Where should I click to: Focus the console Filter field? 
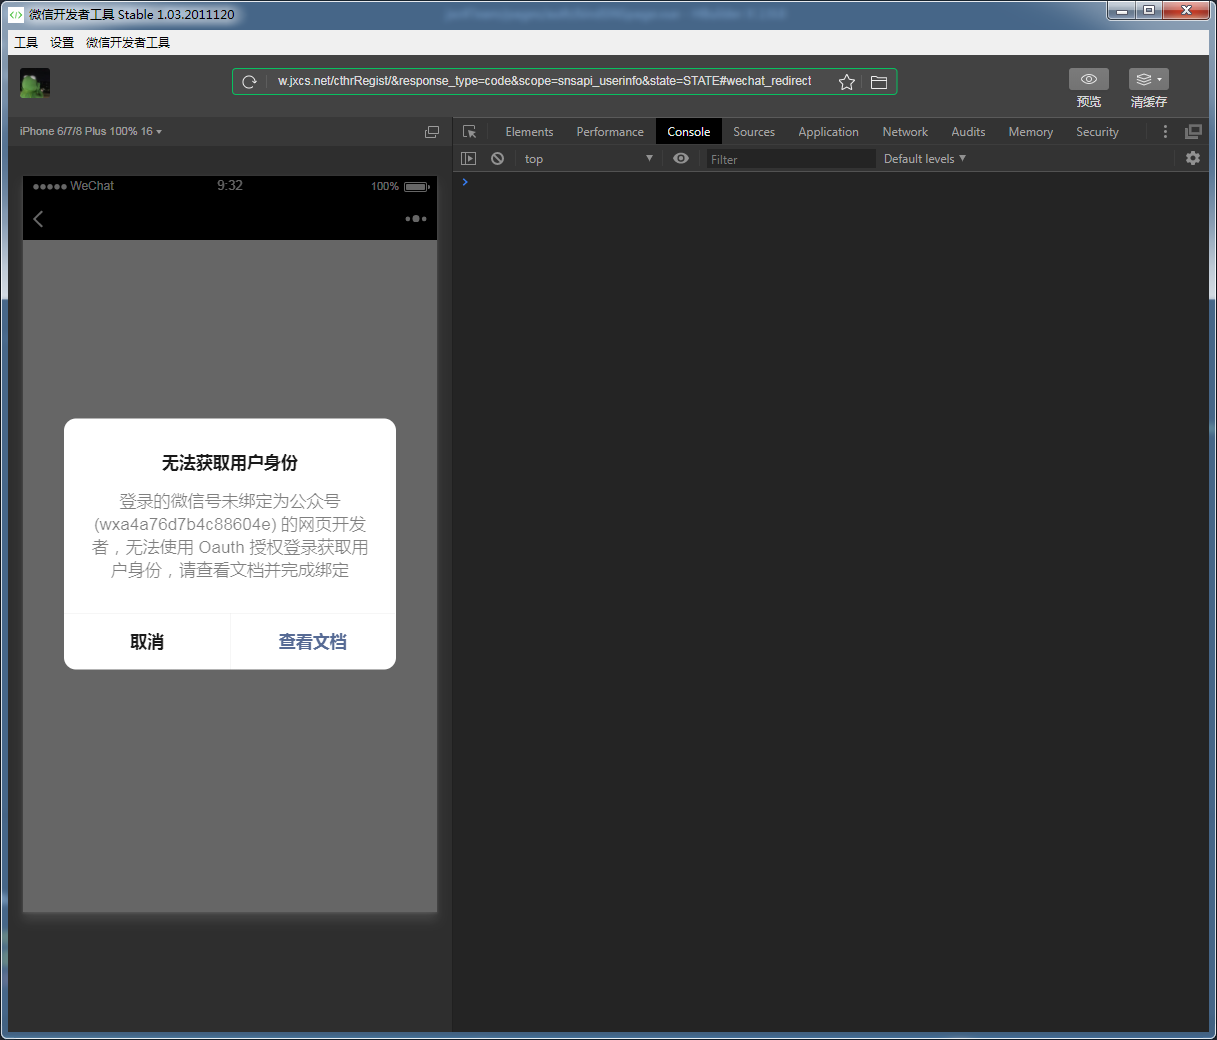pos(790,159)
